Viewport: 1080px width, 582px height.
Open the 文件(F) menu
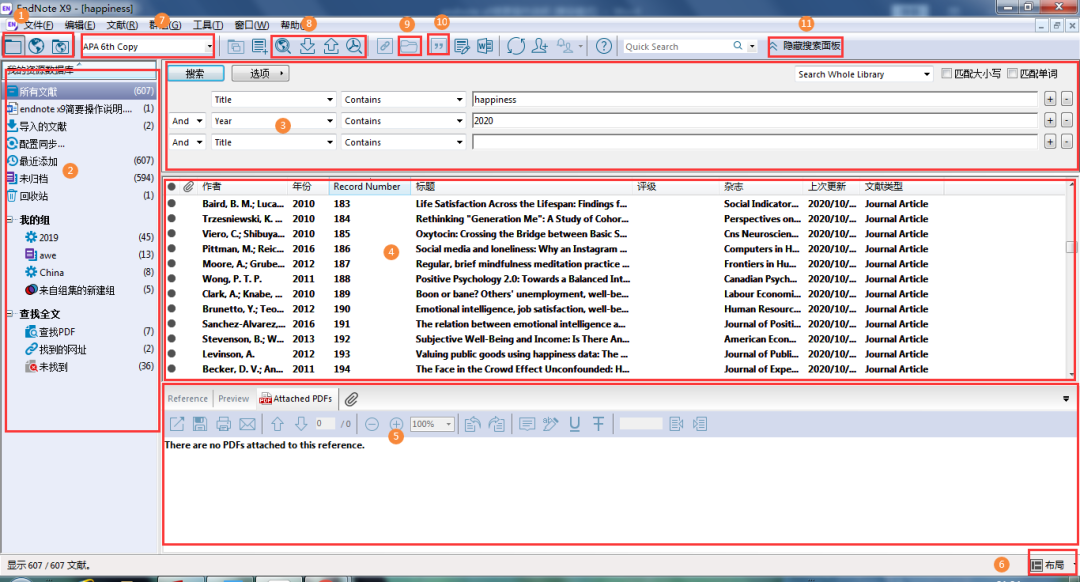(39, 25)
